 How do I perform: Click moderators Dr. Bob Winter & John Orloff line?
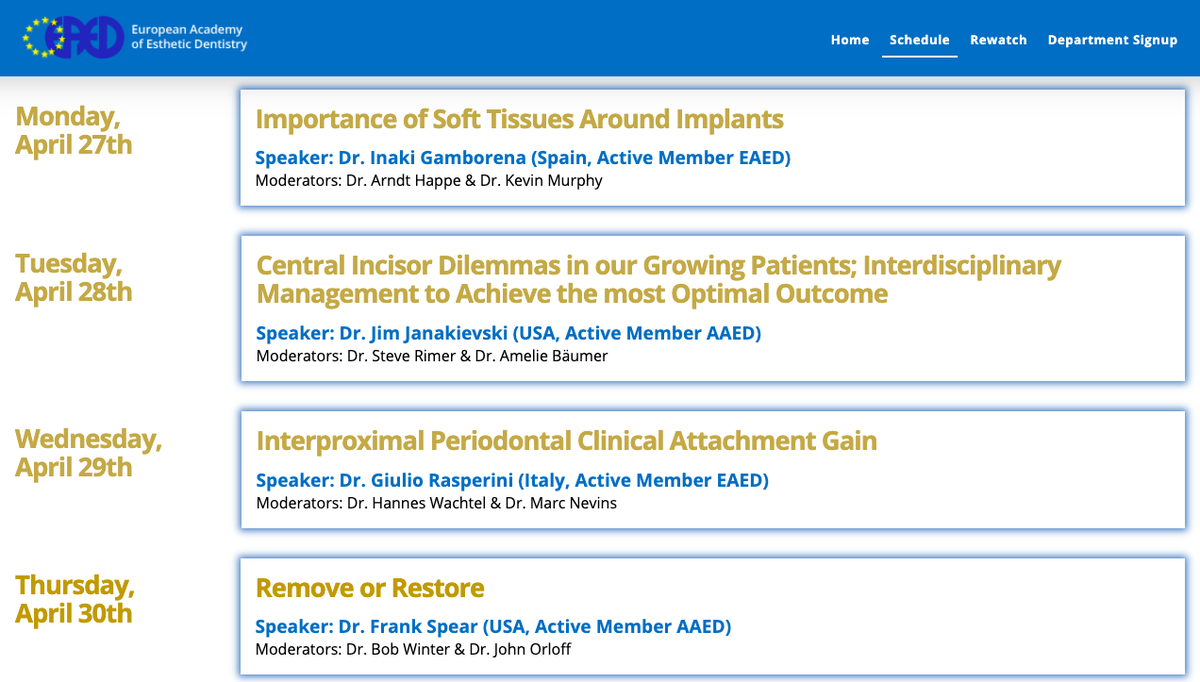pyautogui.click(x=413, y=650)
